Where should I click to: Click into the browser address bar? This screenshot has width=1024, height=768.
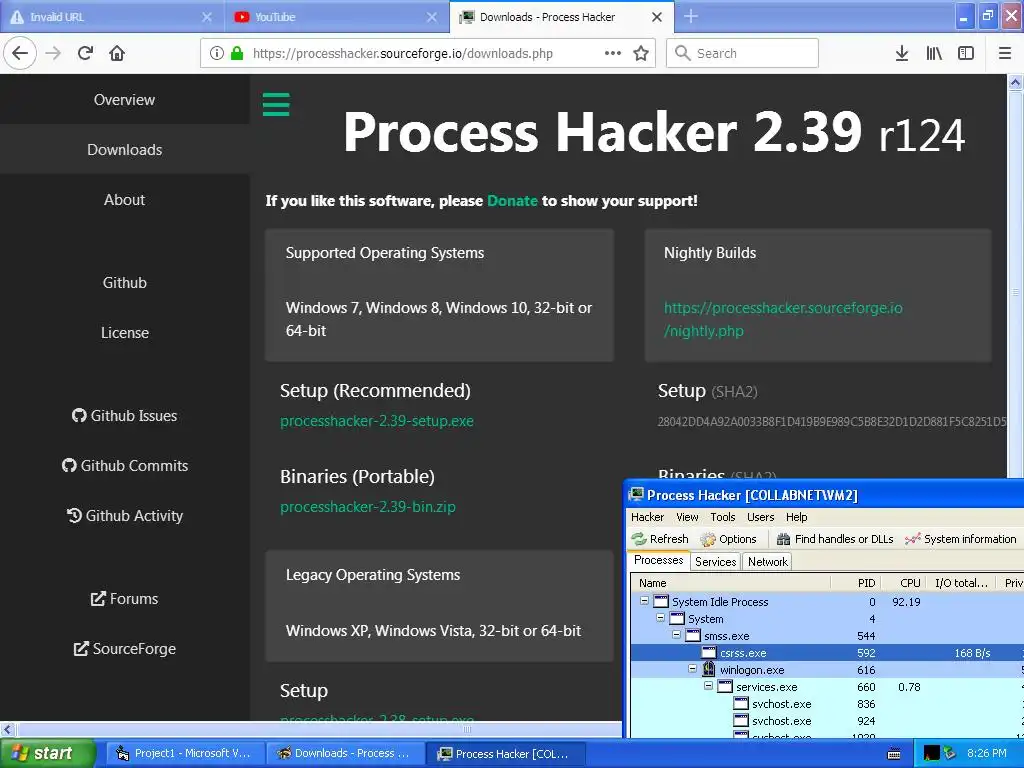coord(428,53)
